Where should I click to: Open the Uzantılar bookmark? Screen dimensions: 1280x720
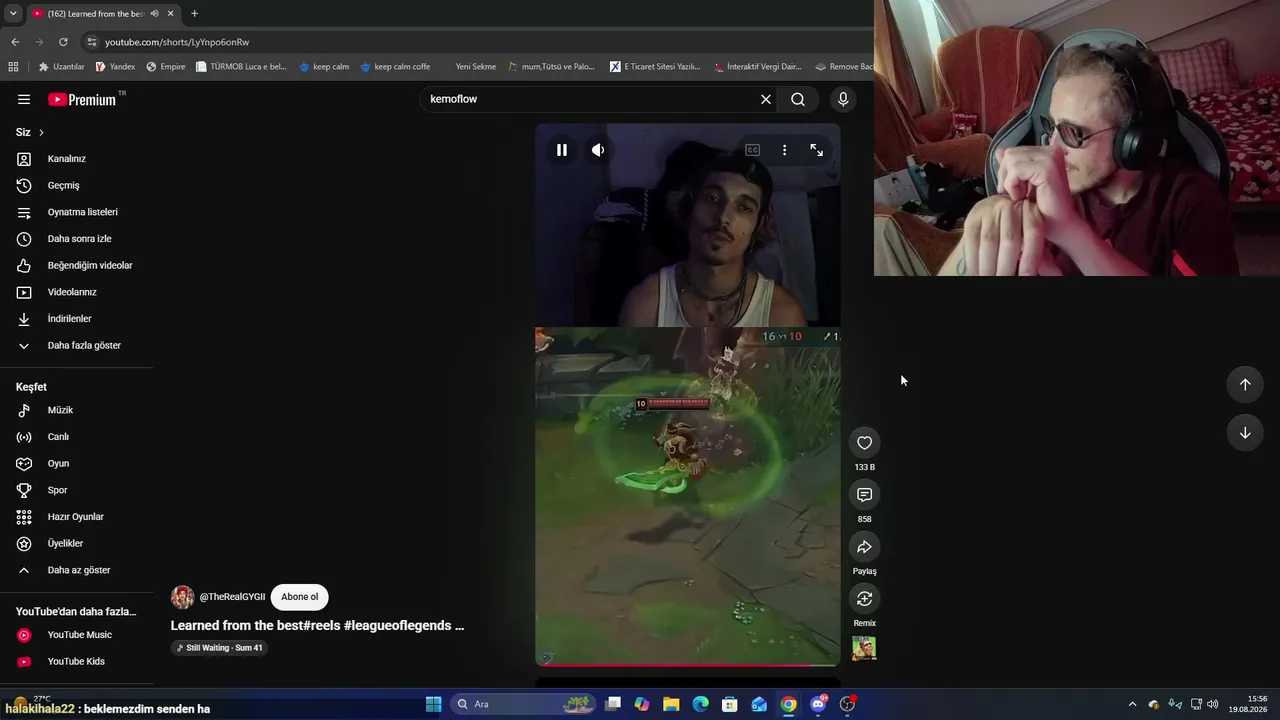coord(62,67)
